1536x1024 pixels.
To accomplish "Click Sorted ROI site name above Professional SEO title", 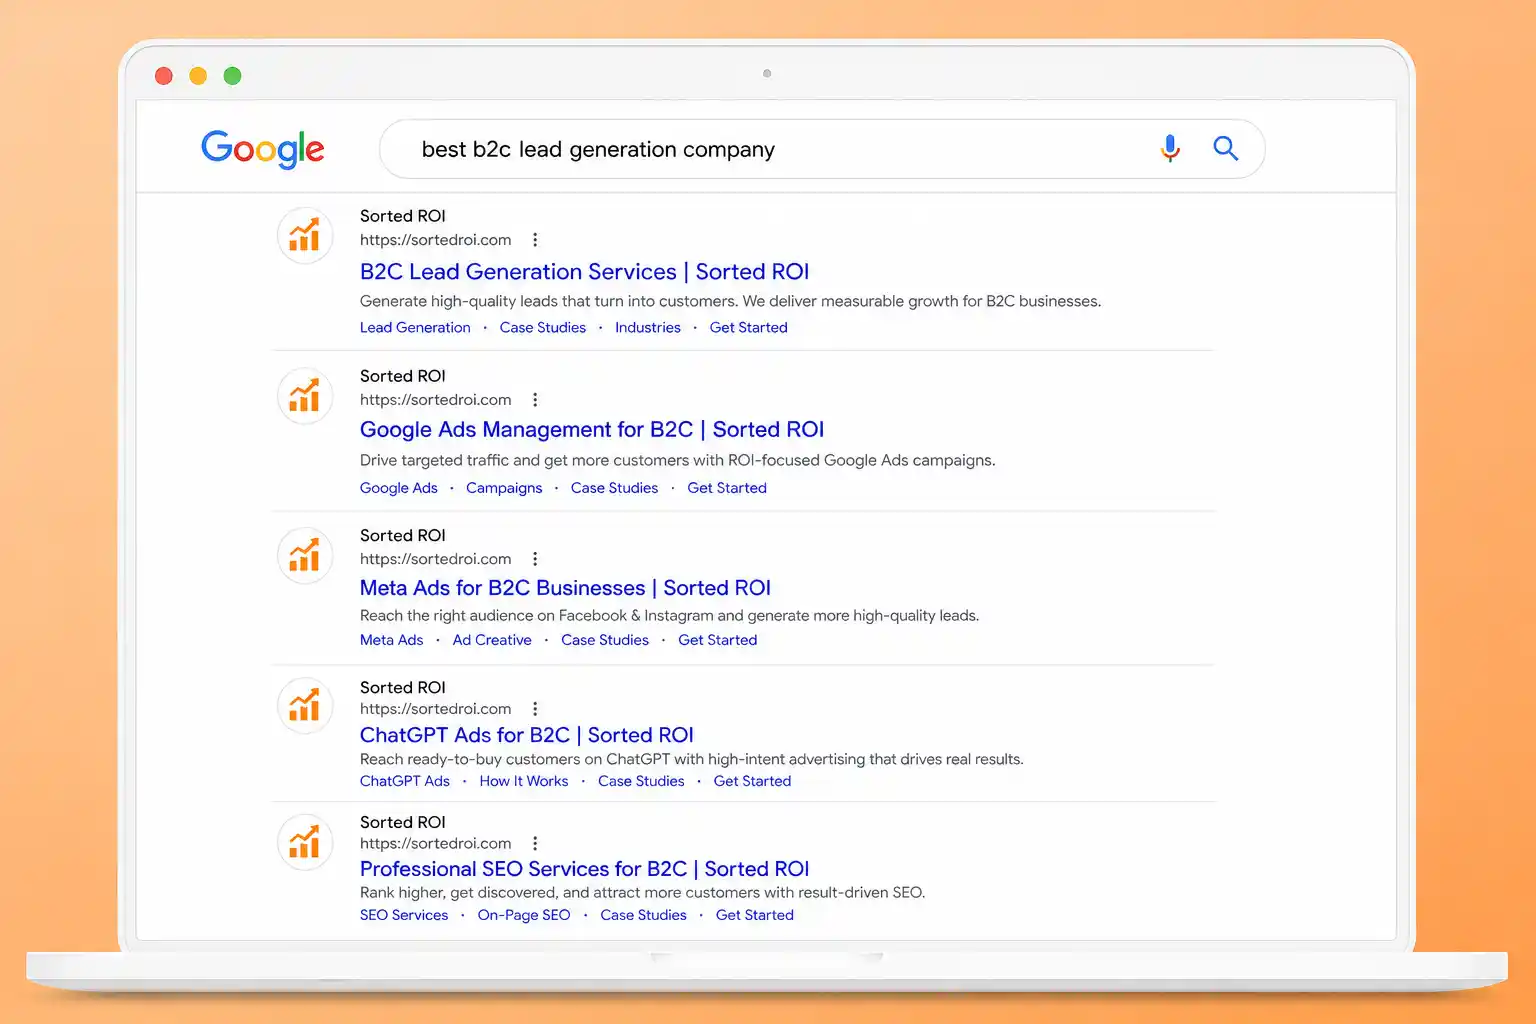I will tap(403, 822).
